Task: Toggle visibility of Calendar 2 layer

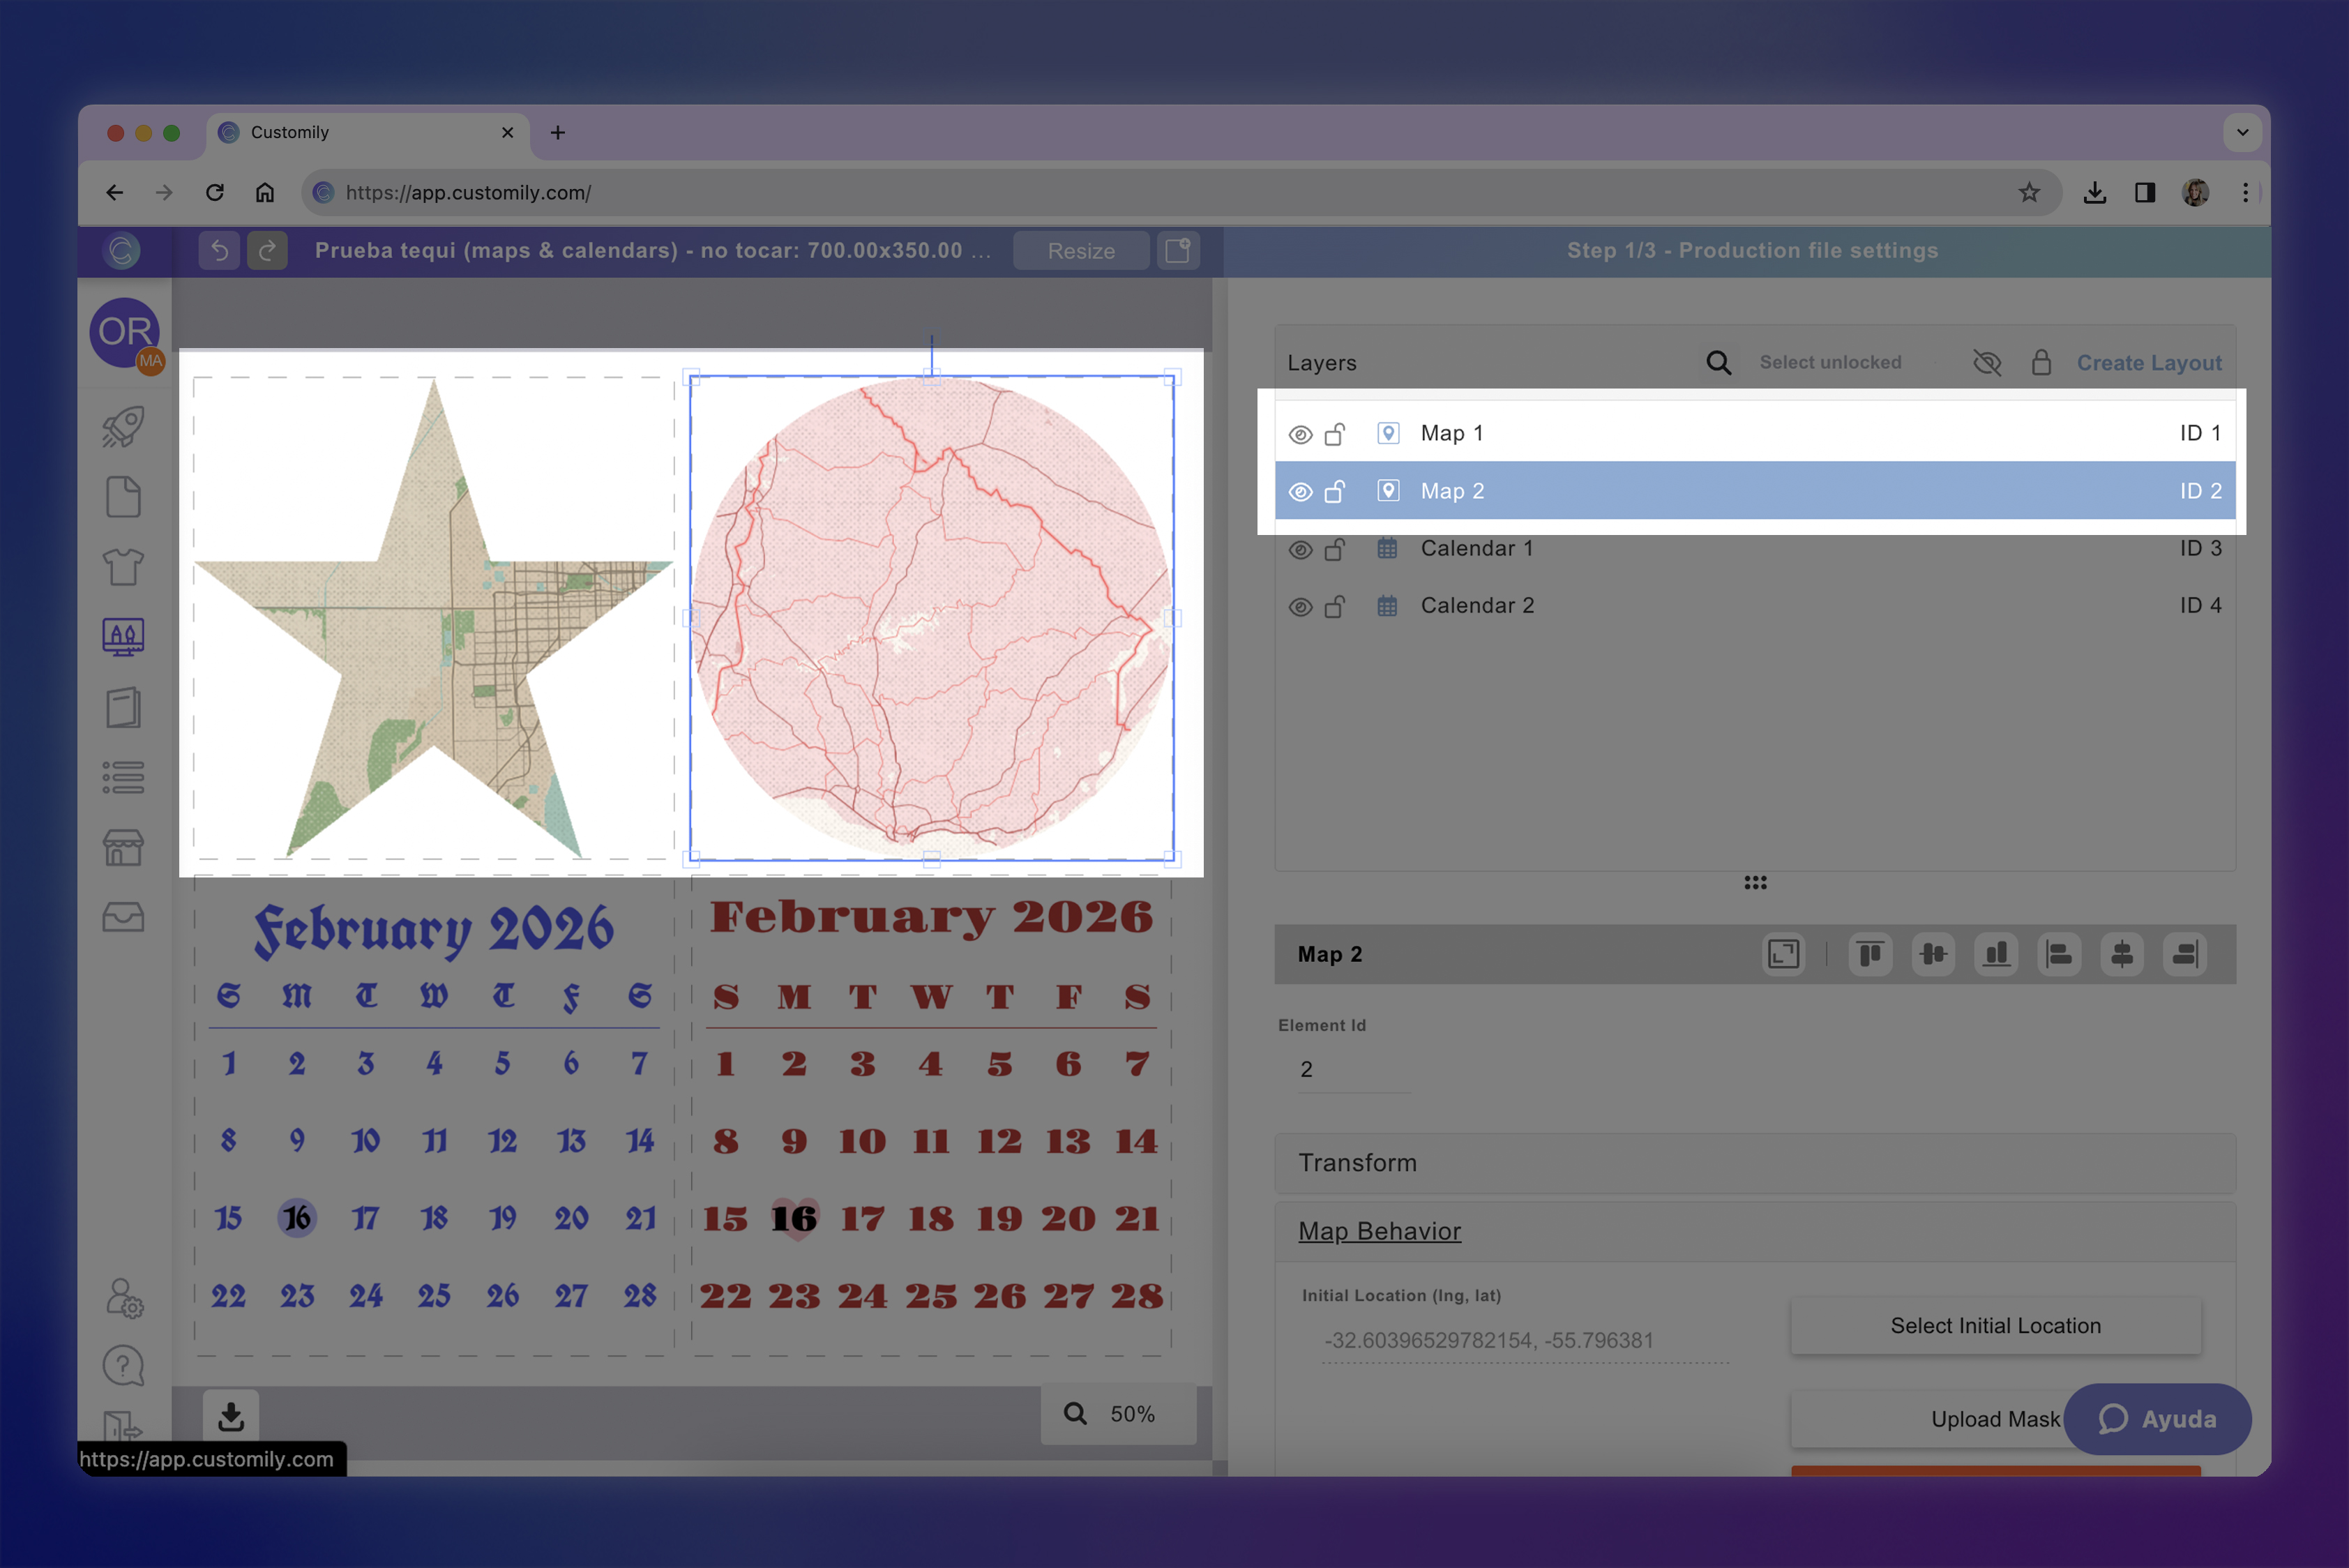Action: 1300,606
